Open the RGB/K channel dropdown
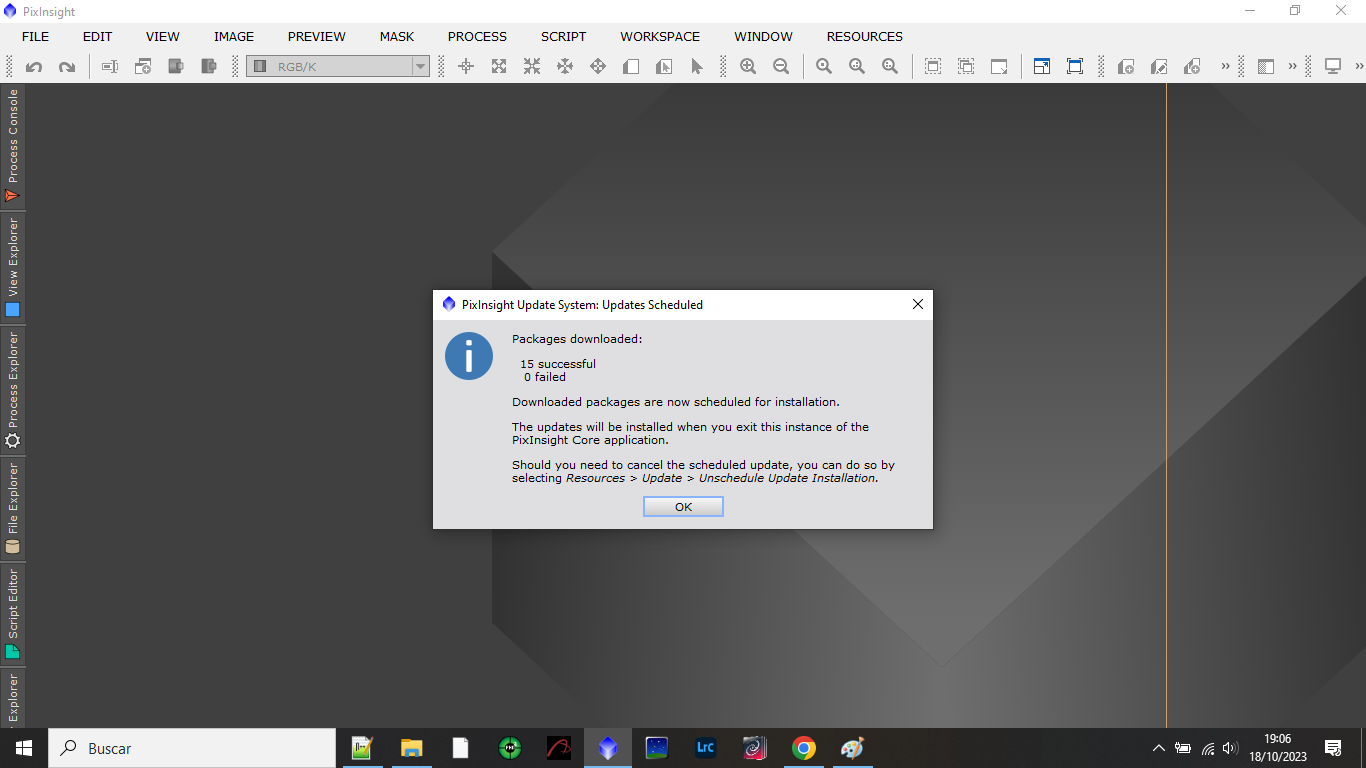This screenshot has height=768, width=1366. (x=338, y=67)
